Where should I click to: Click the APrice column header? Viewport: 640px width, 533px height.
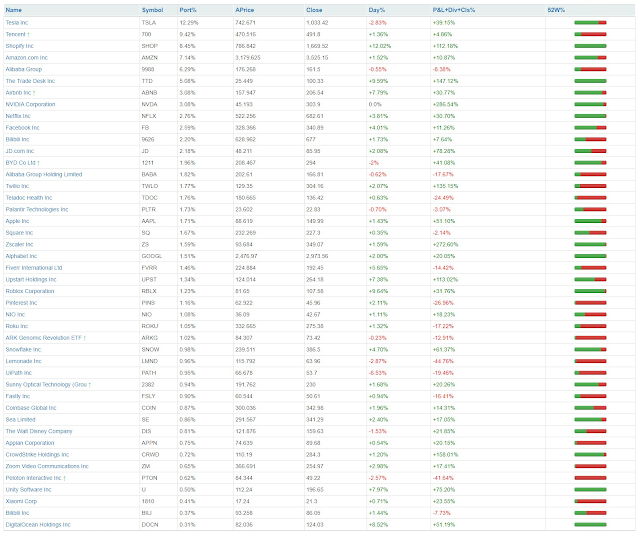point(244,10)
